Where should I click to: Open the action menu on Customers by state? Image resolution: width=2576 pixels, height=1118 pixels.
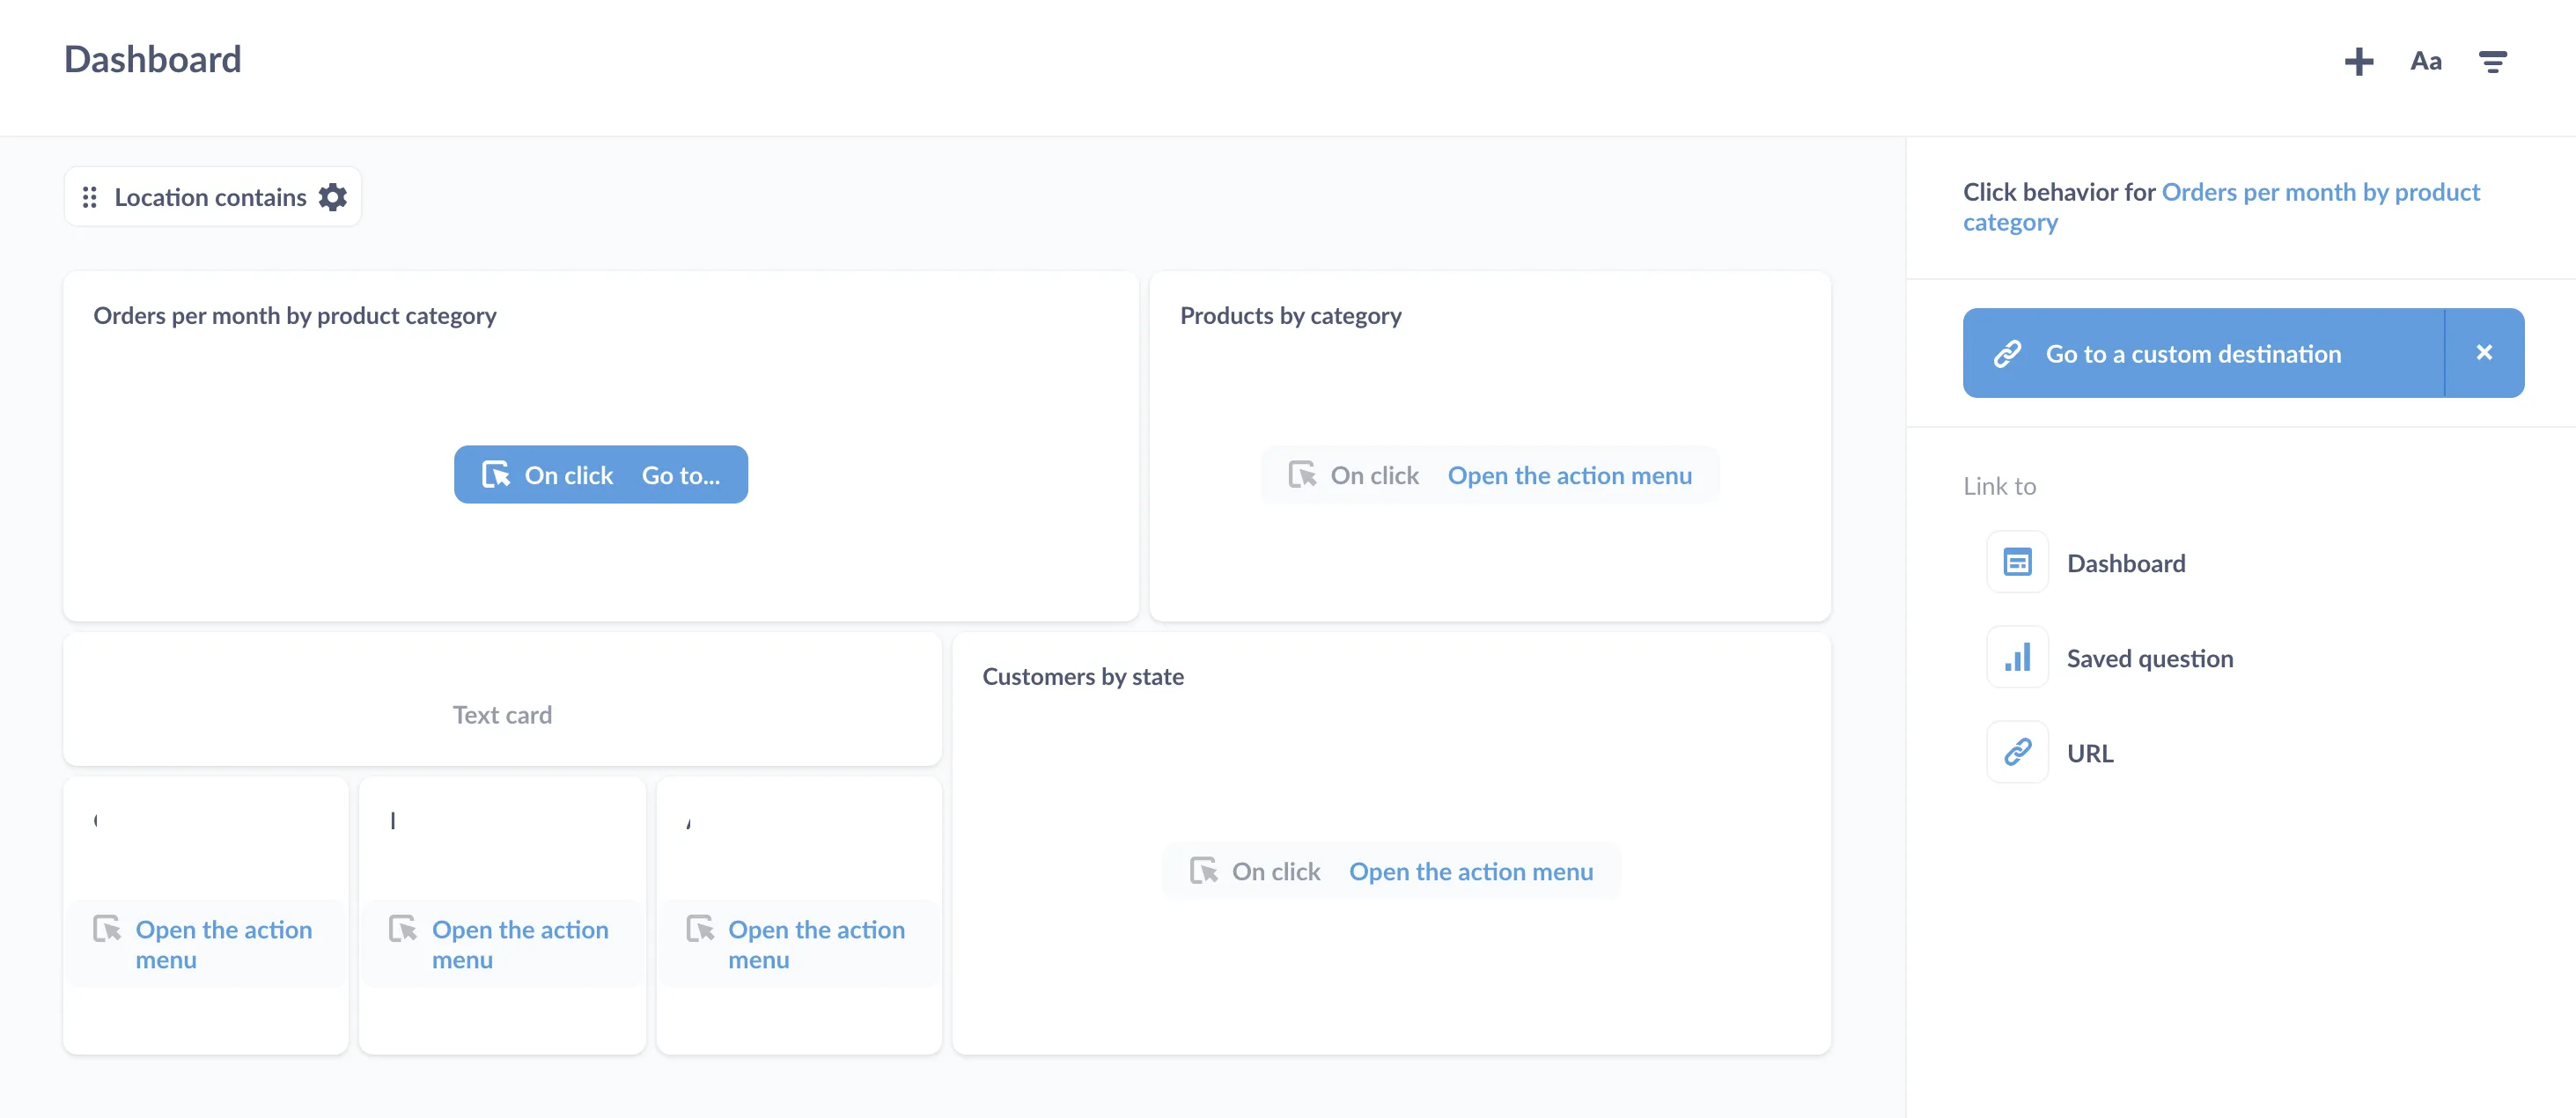pos(1470,871)
